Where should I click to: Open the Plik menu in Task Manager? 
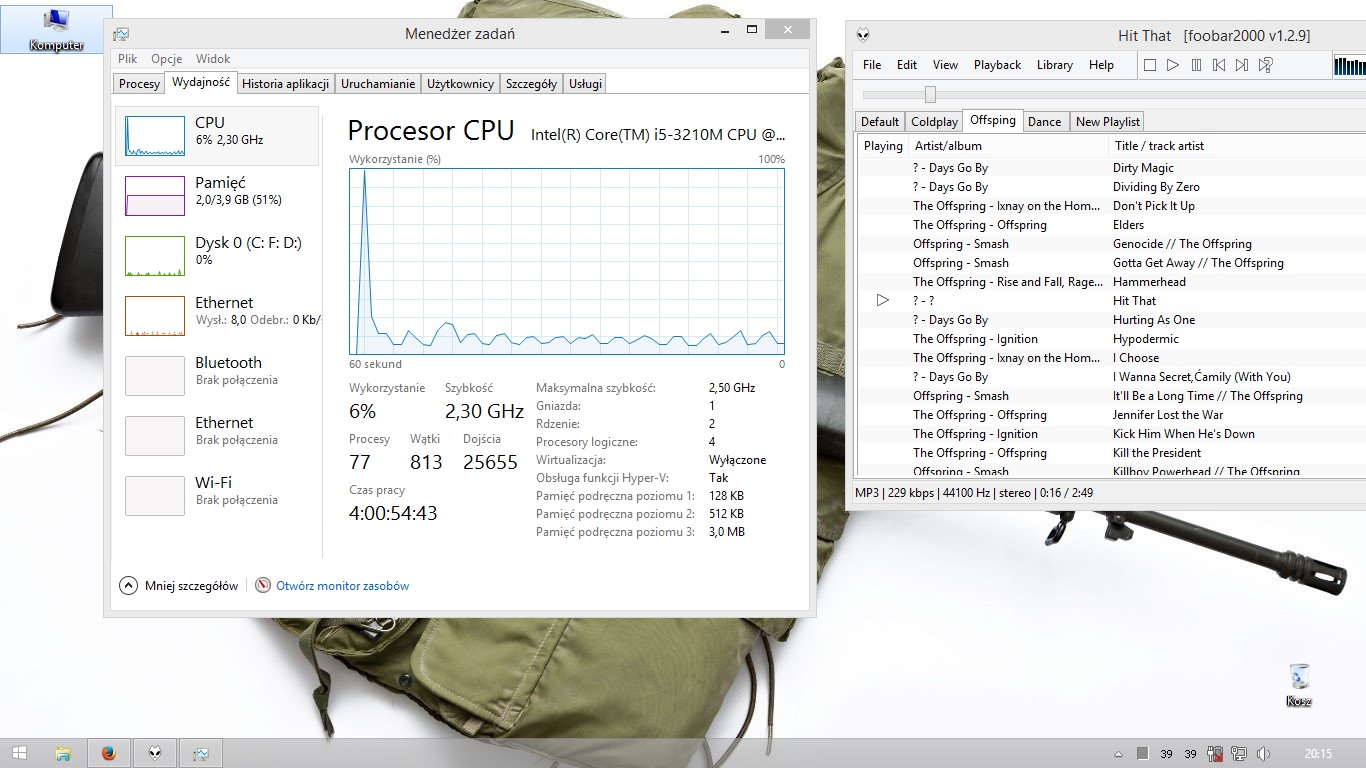click(x=128, y=59)
